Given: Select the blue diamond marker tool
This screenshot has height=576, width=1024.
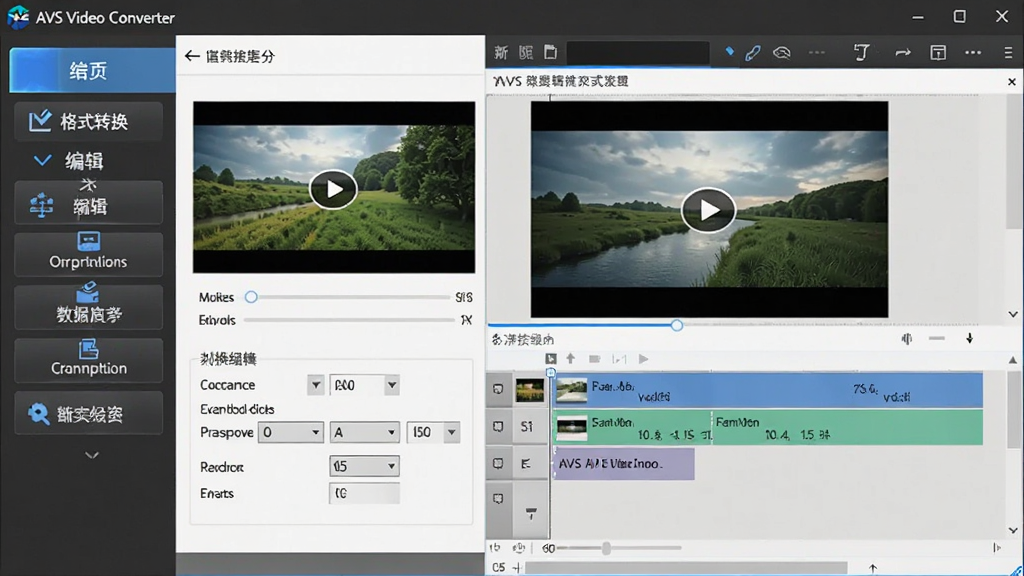Looking at the screenshot, I should click(729, 52).
